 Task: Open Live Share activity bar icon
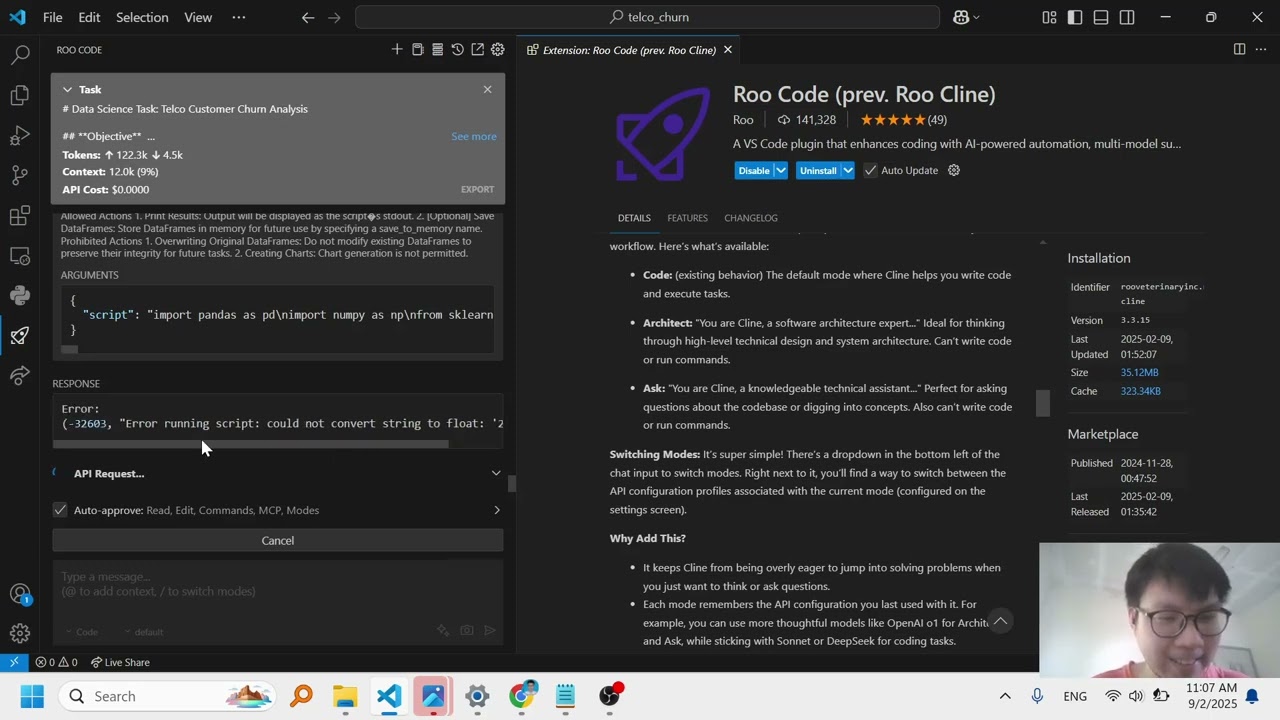(x=20, y=376)
